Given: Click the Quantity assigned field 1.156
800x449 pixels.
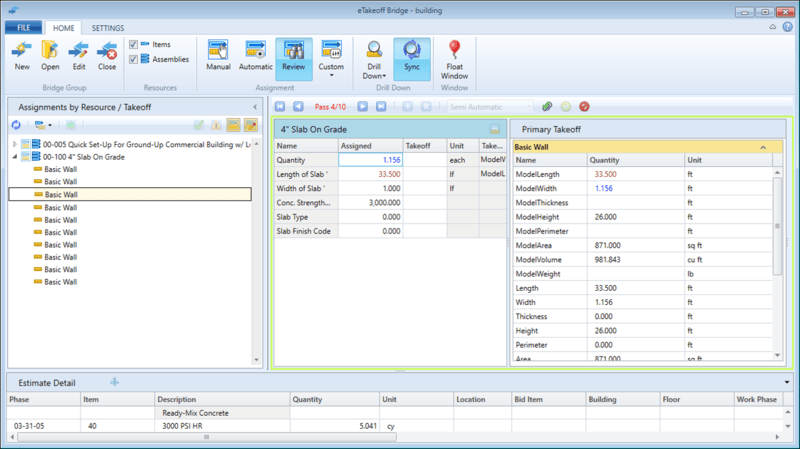Looking at the screenshot, I should pos(370,160).
